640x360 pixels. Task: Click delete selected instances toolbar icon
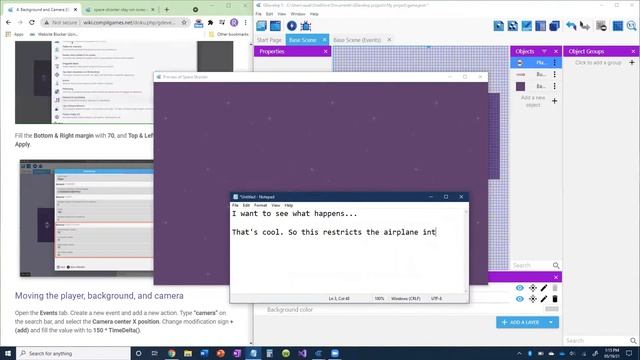[x=601, y=26]
